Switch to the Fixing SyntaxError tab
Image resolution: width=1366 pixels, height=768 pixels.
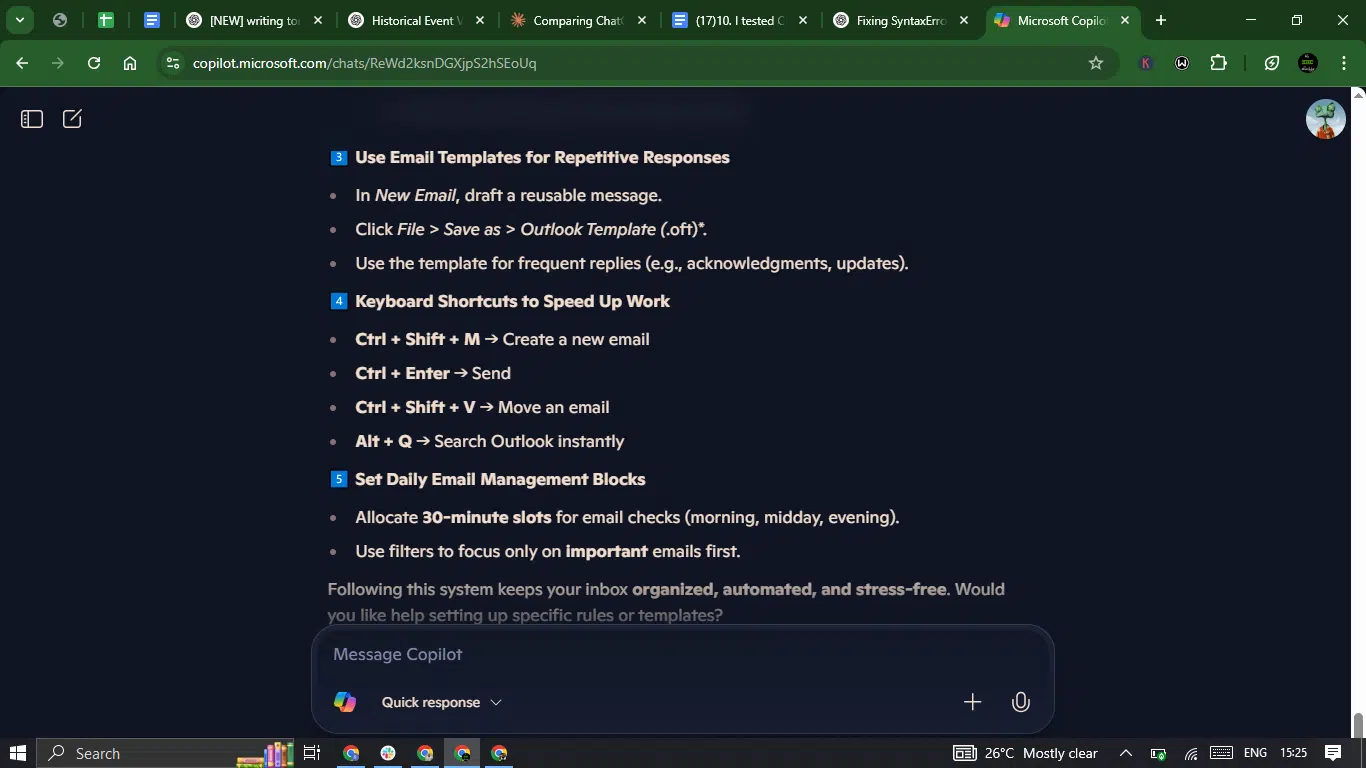[x=902, y=20]
